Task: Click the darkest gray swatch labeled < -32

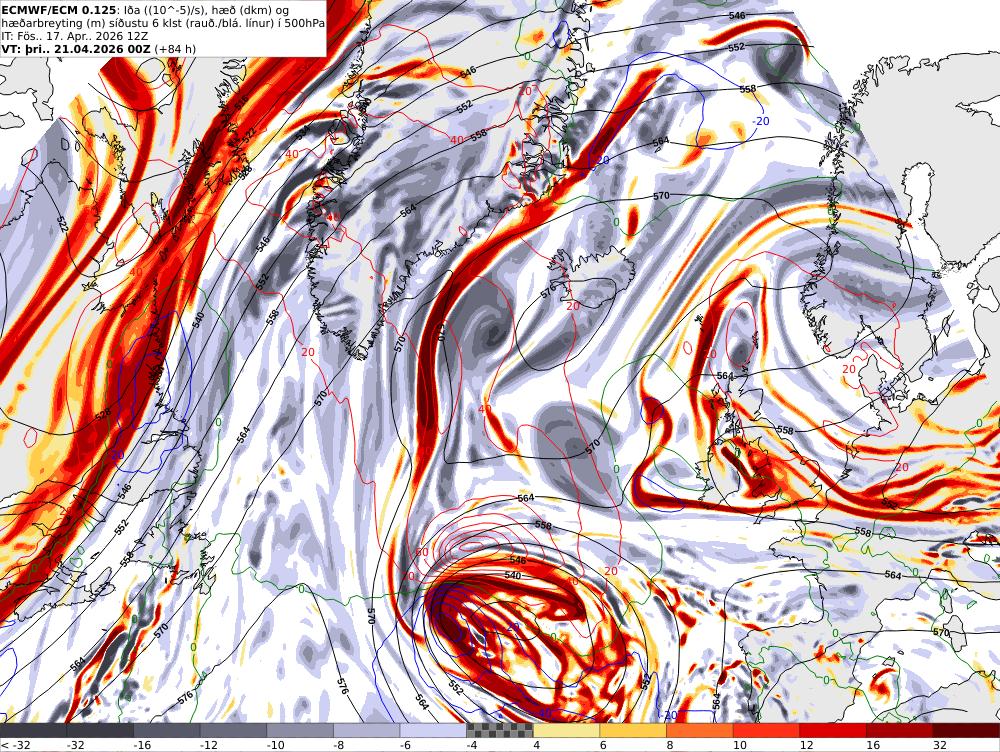Action: click(x=33, y=730)
